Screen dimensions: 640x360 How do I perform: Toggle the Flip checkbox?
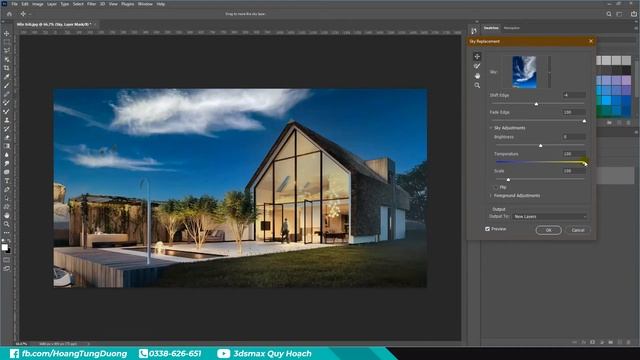[496, 187]
